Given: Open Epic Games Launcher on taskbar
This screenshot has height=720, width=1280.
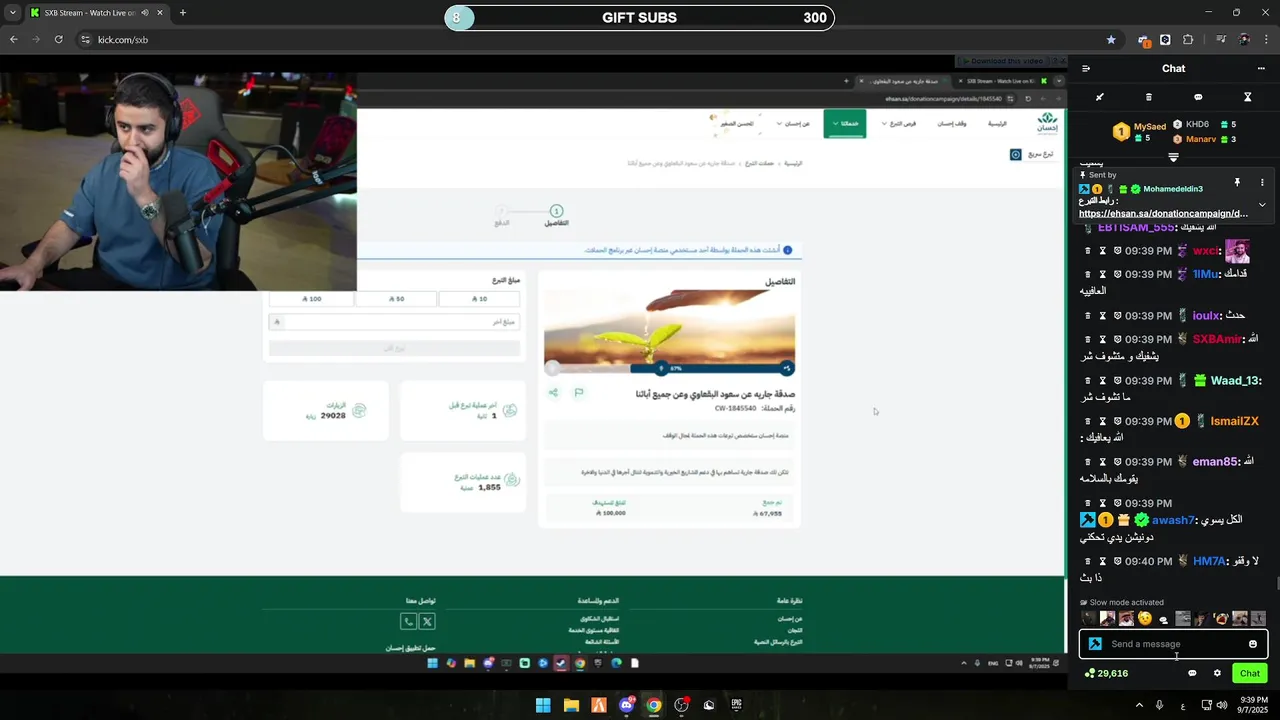Looking at the screenshot, I should [737, 705].
